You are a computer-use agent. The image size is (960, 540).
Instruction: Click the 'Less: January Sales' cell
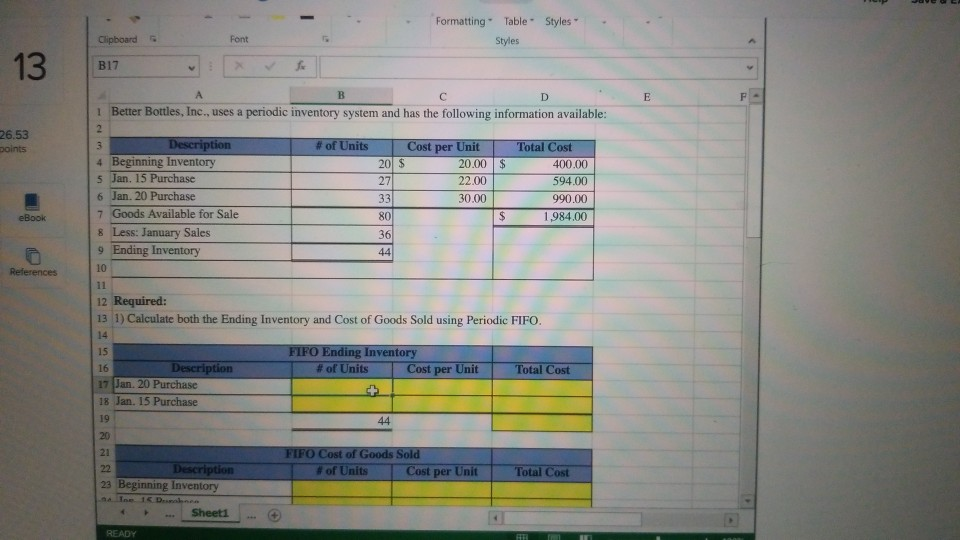[x=200, y=233]
